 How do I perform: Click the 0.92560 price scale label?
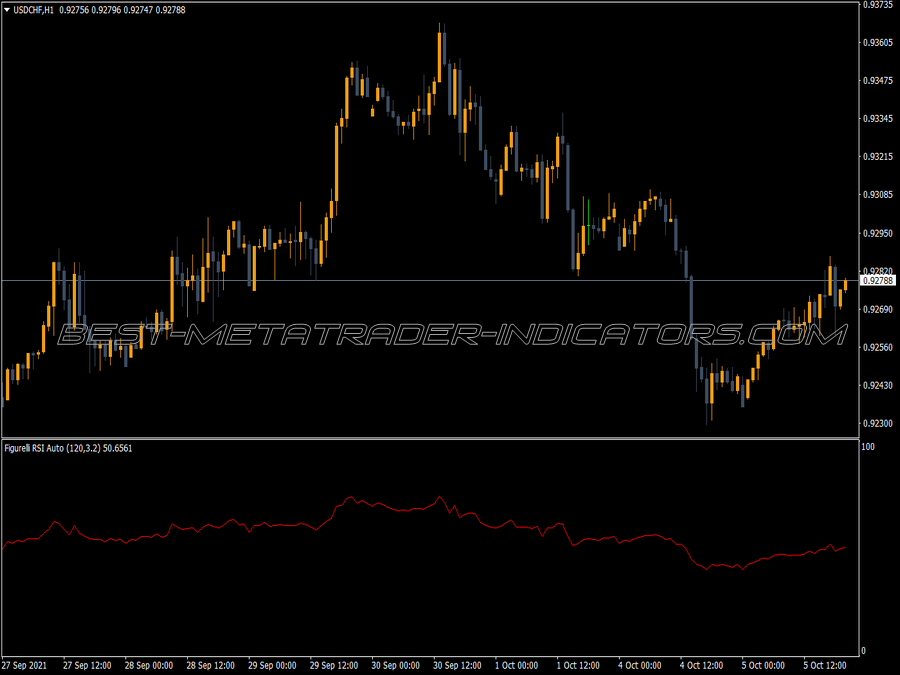coord(878,347)
